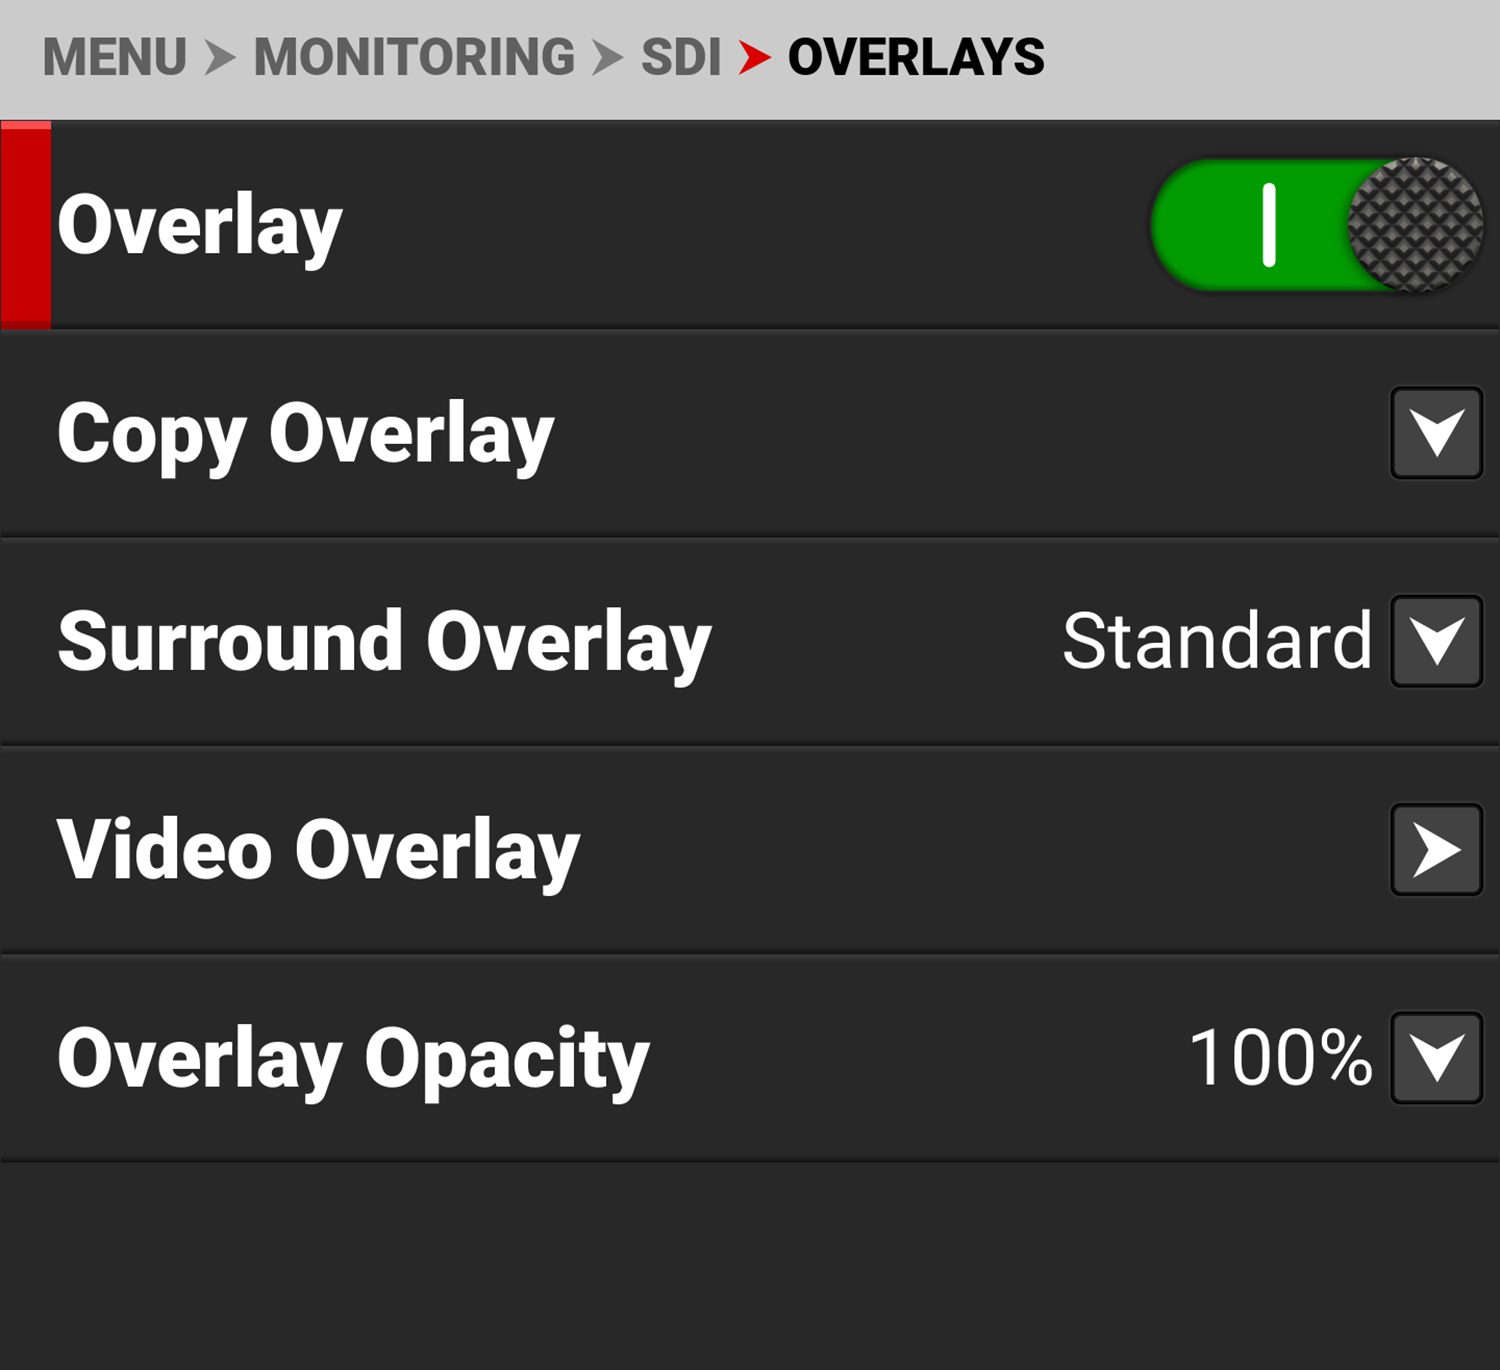This screenshot has height=1370, width=1500.
Task: Click the Standard surround overlay value
Action: (x=1216, y=641)
